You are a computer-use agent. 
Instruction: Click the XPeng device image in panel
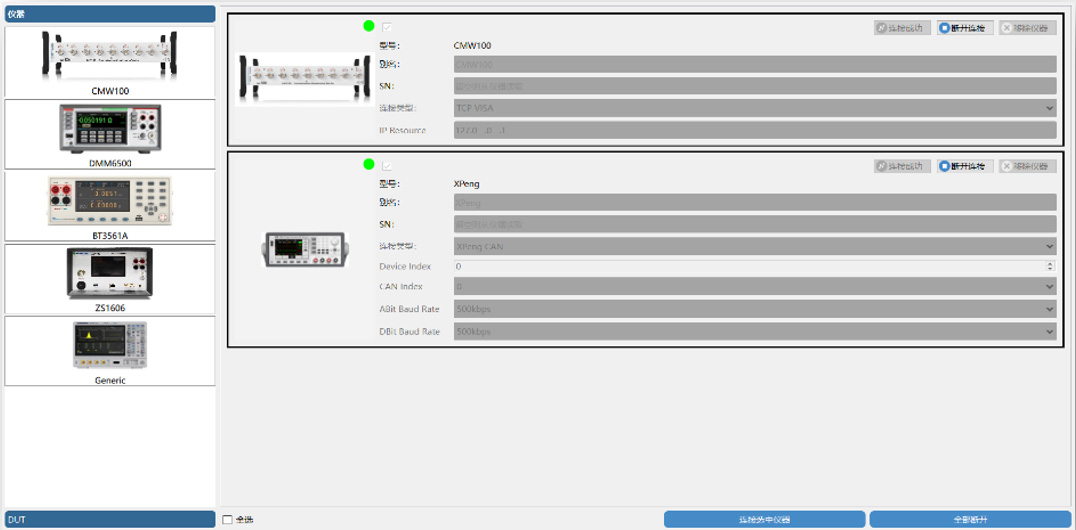click(x=304, y=249)
